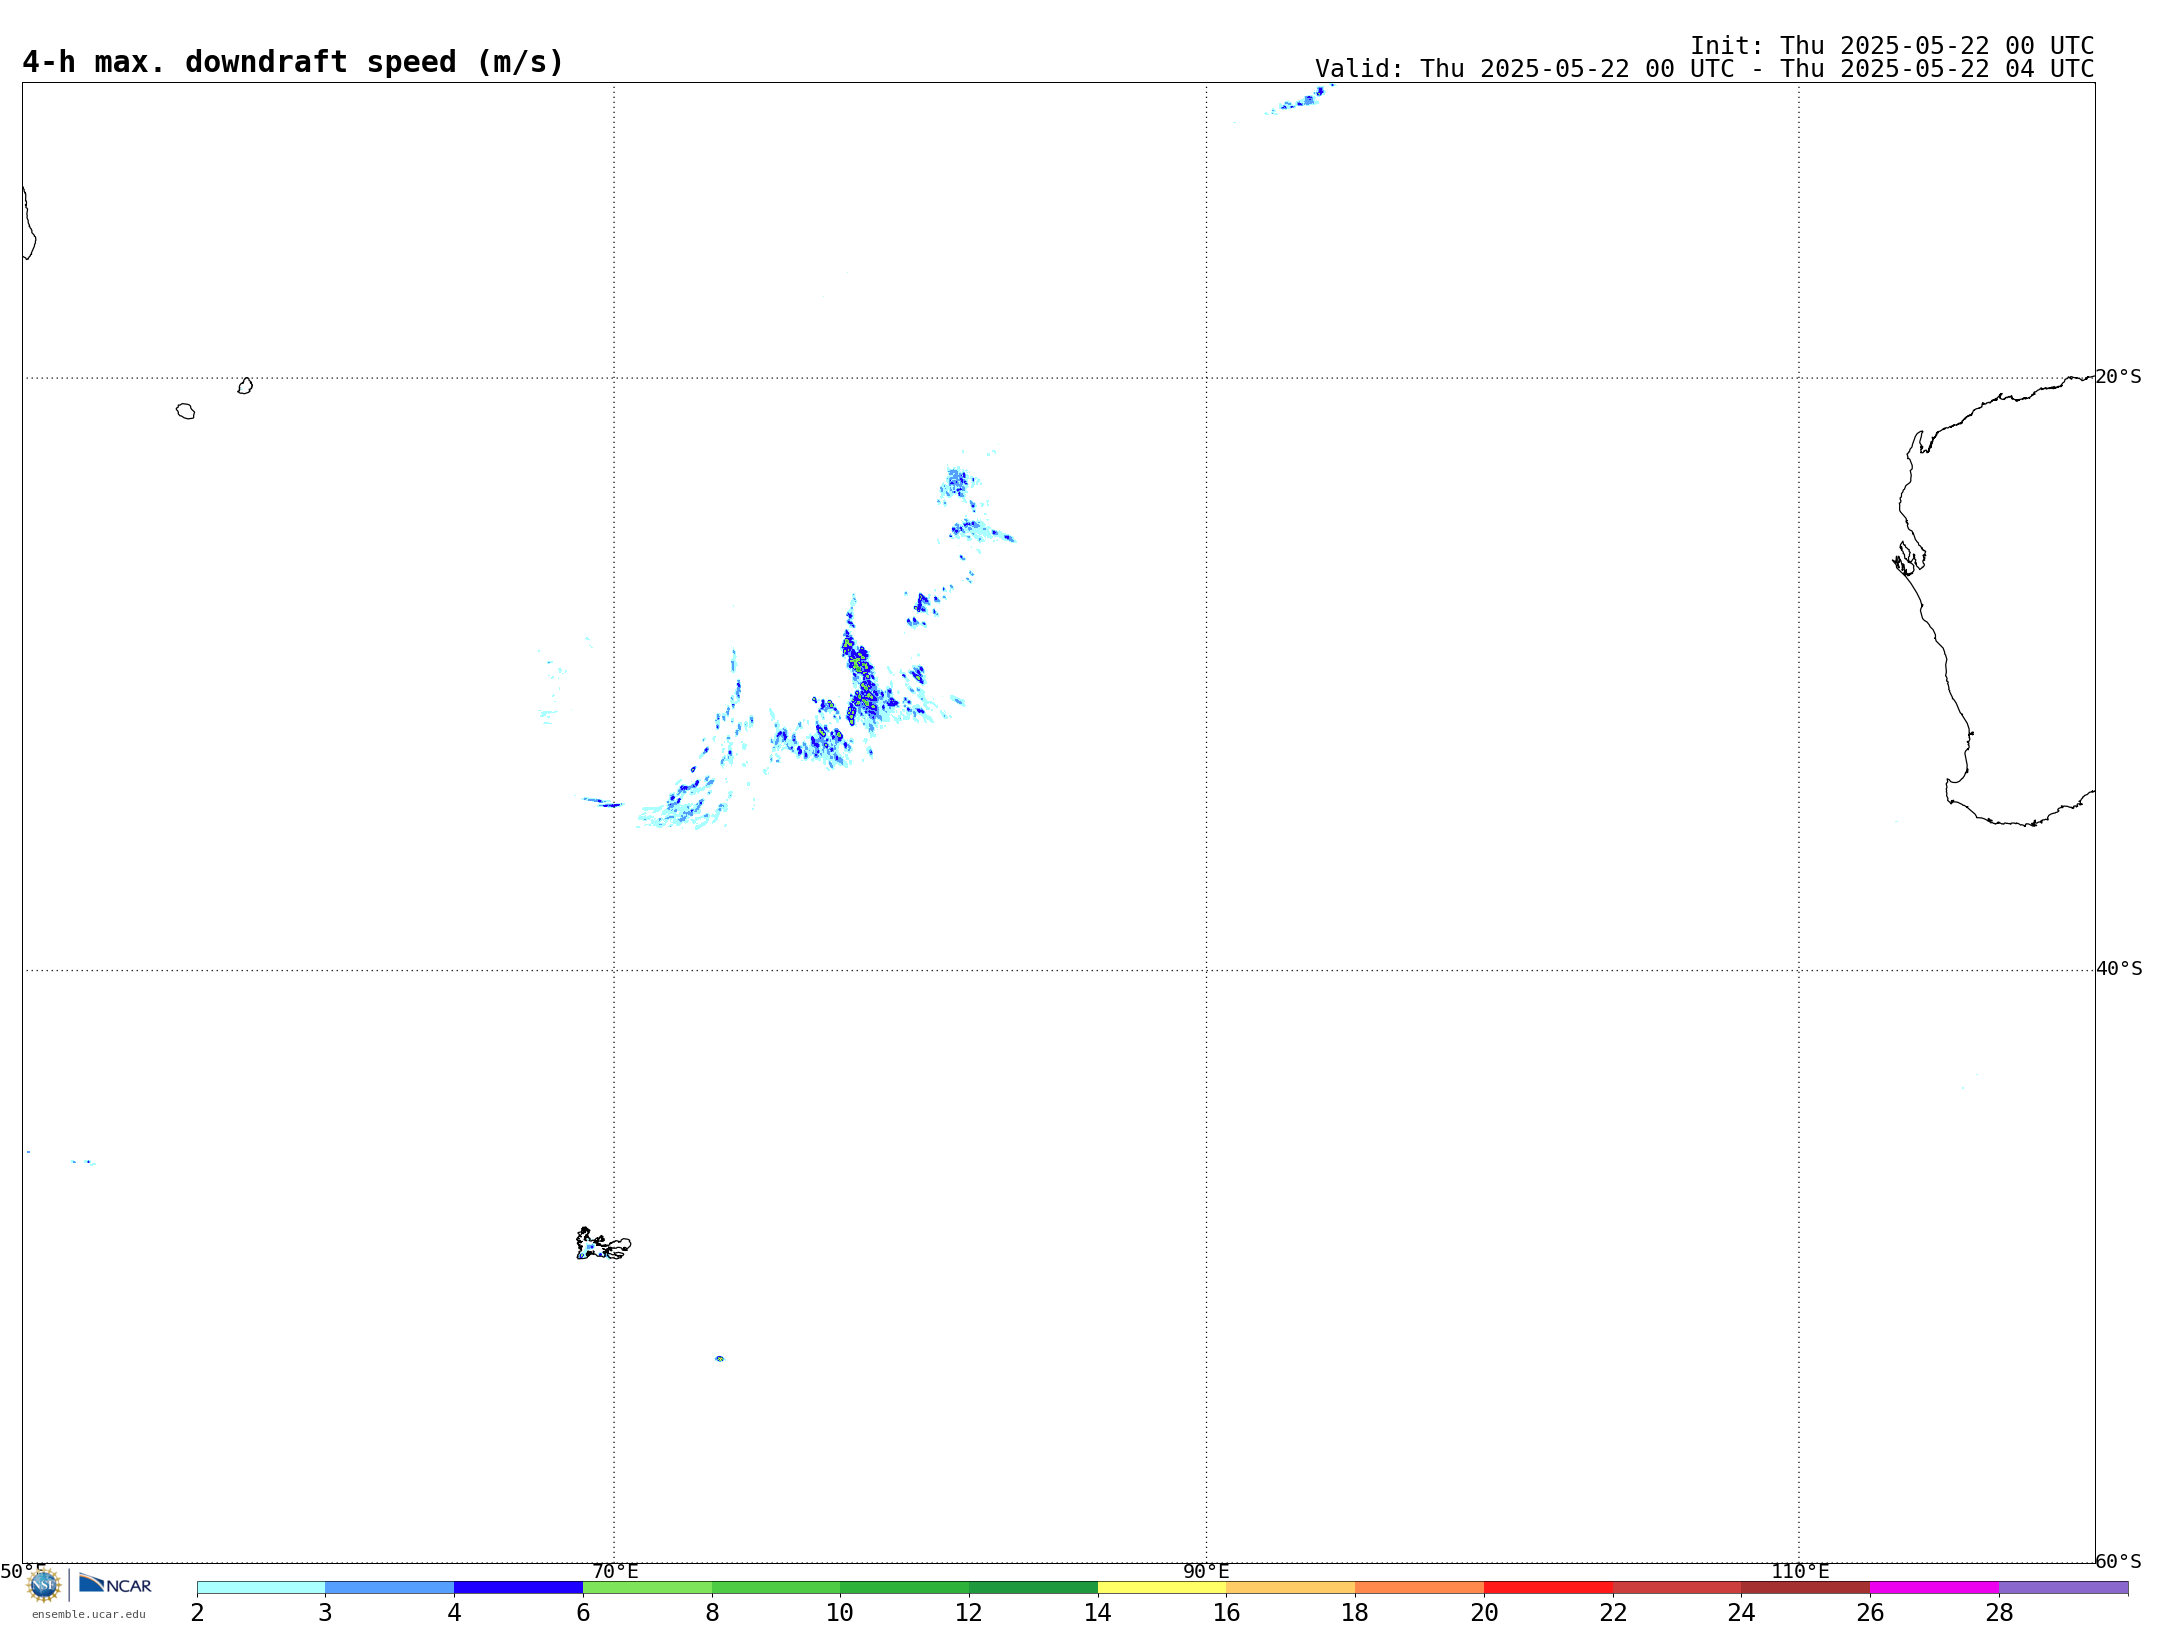This screenshot has width=2160, height=1626.
Task: Click the Kerguelen Islands outline on the map
Action: pos(603,1244)
